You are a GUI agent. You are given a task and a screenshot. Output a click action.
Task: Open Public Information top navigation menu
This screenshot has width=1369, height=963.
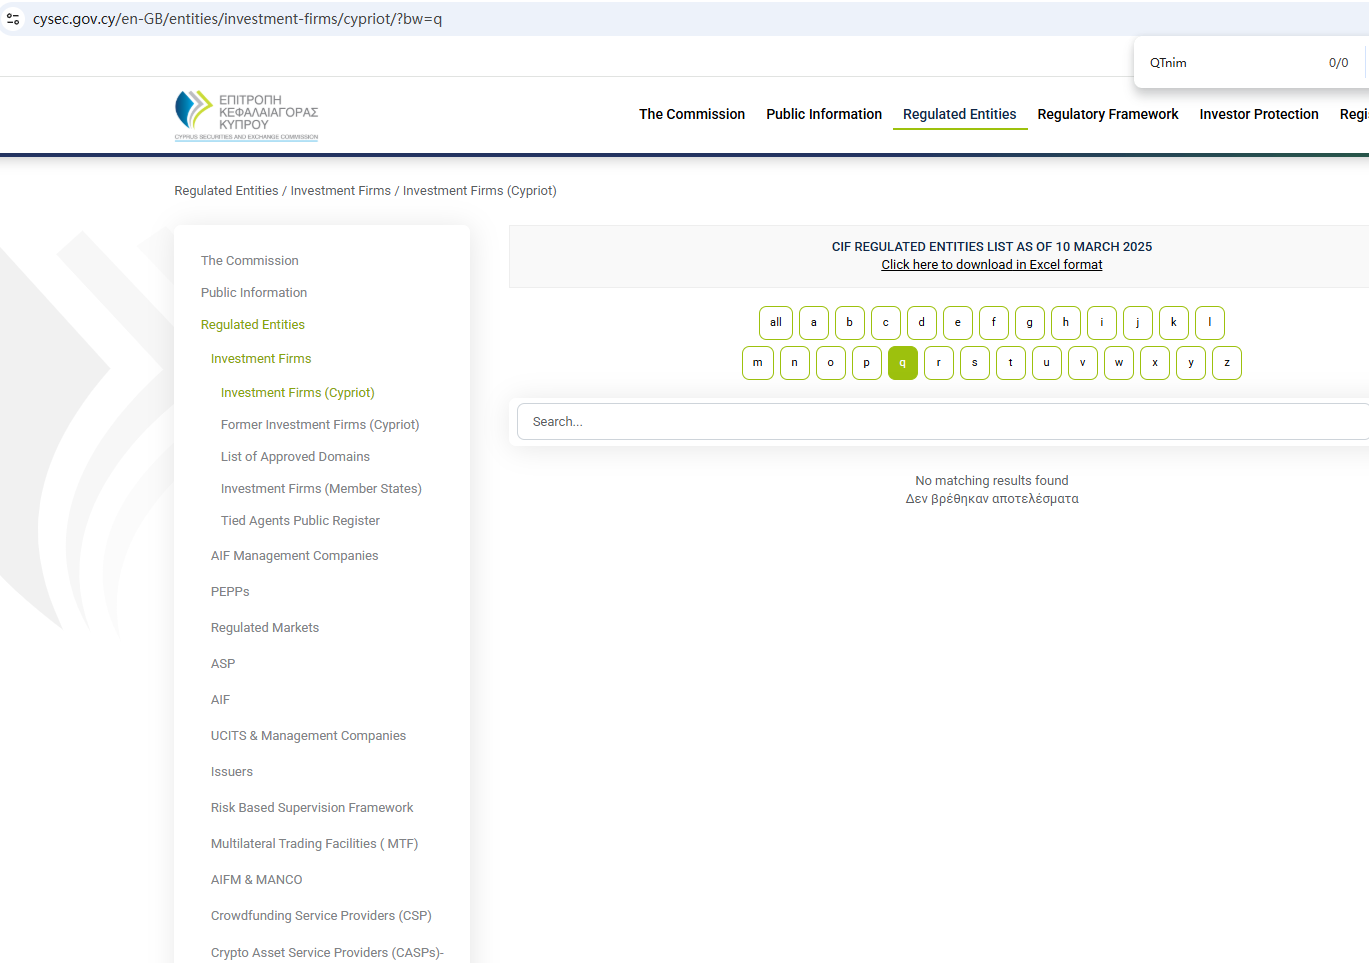coord(824,114)
